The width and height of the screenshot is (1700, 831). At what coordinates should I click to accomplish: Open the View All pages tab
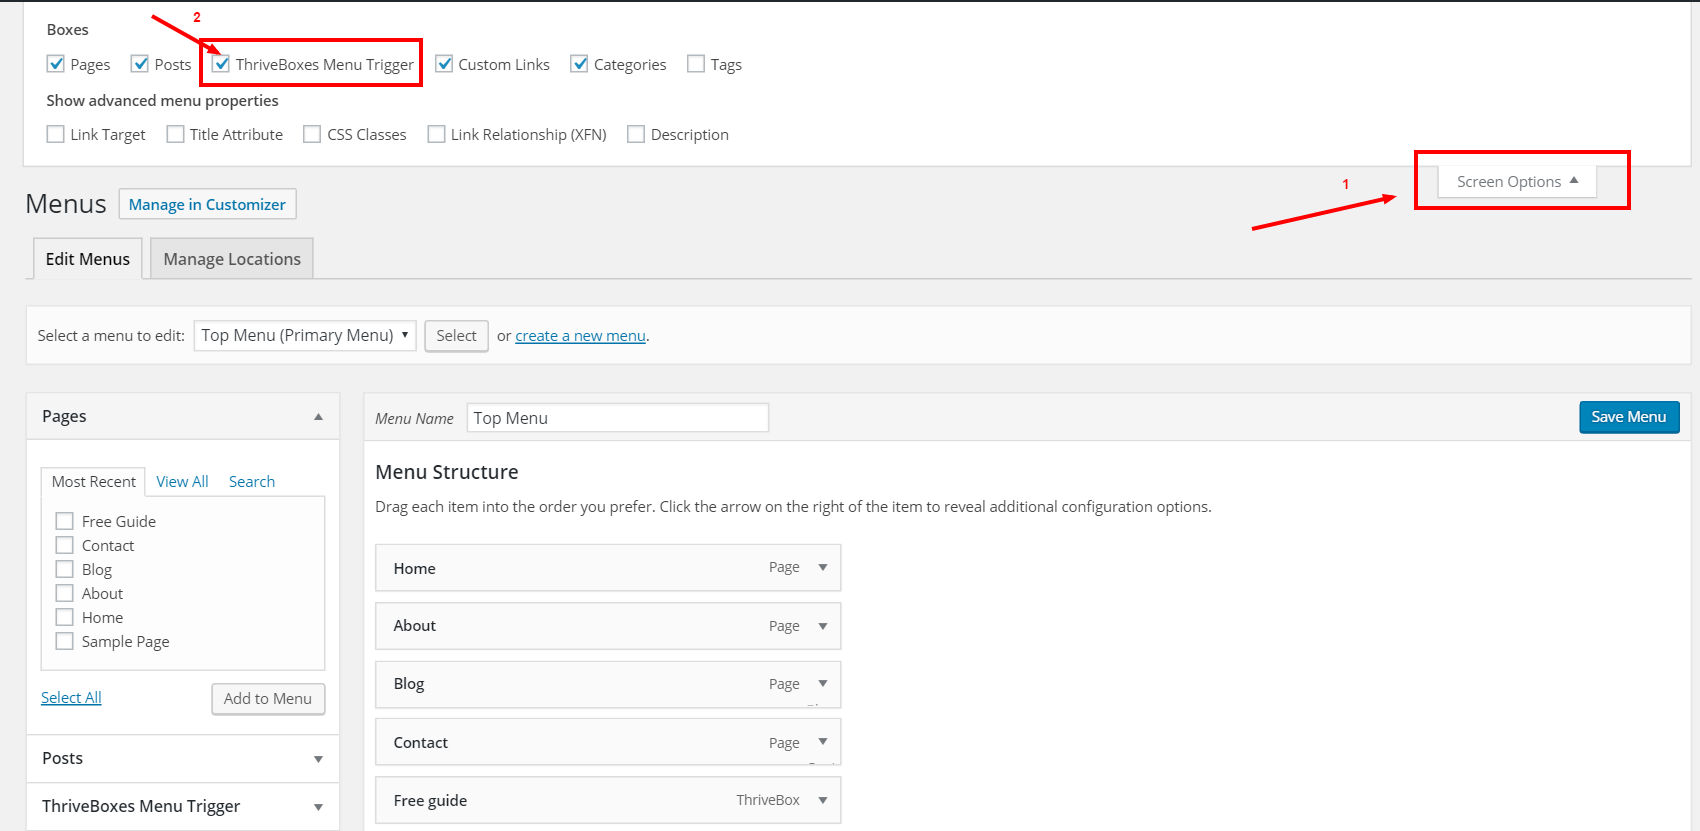tap(182, 481)
